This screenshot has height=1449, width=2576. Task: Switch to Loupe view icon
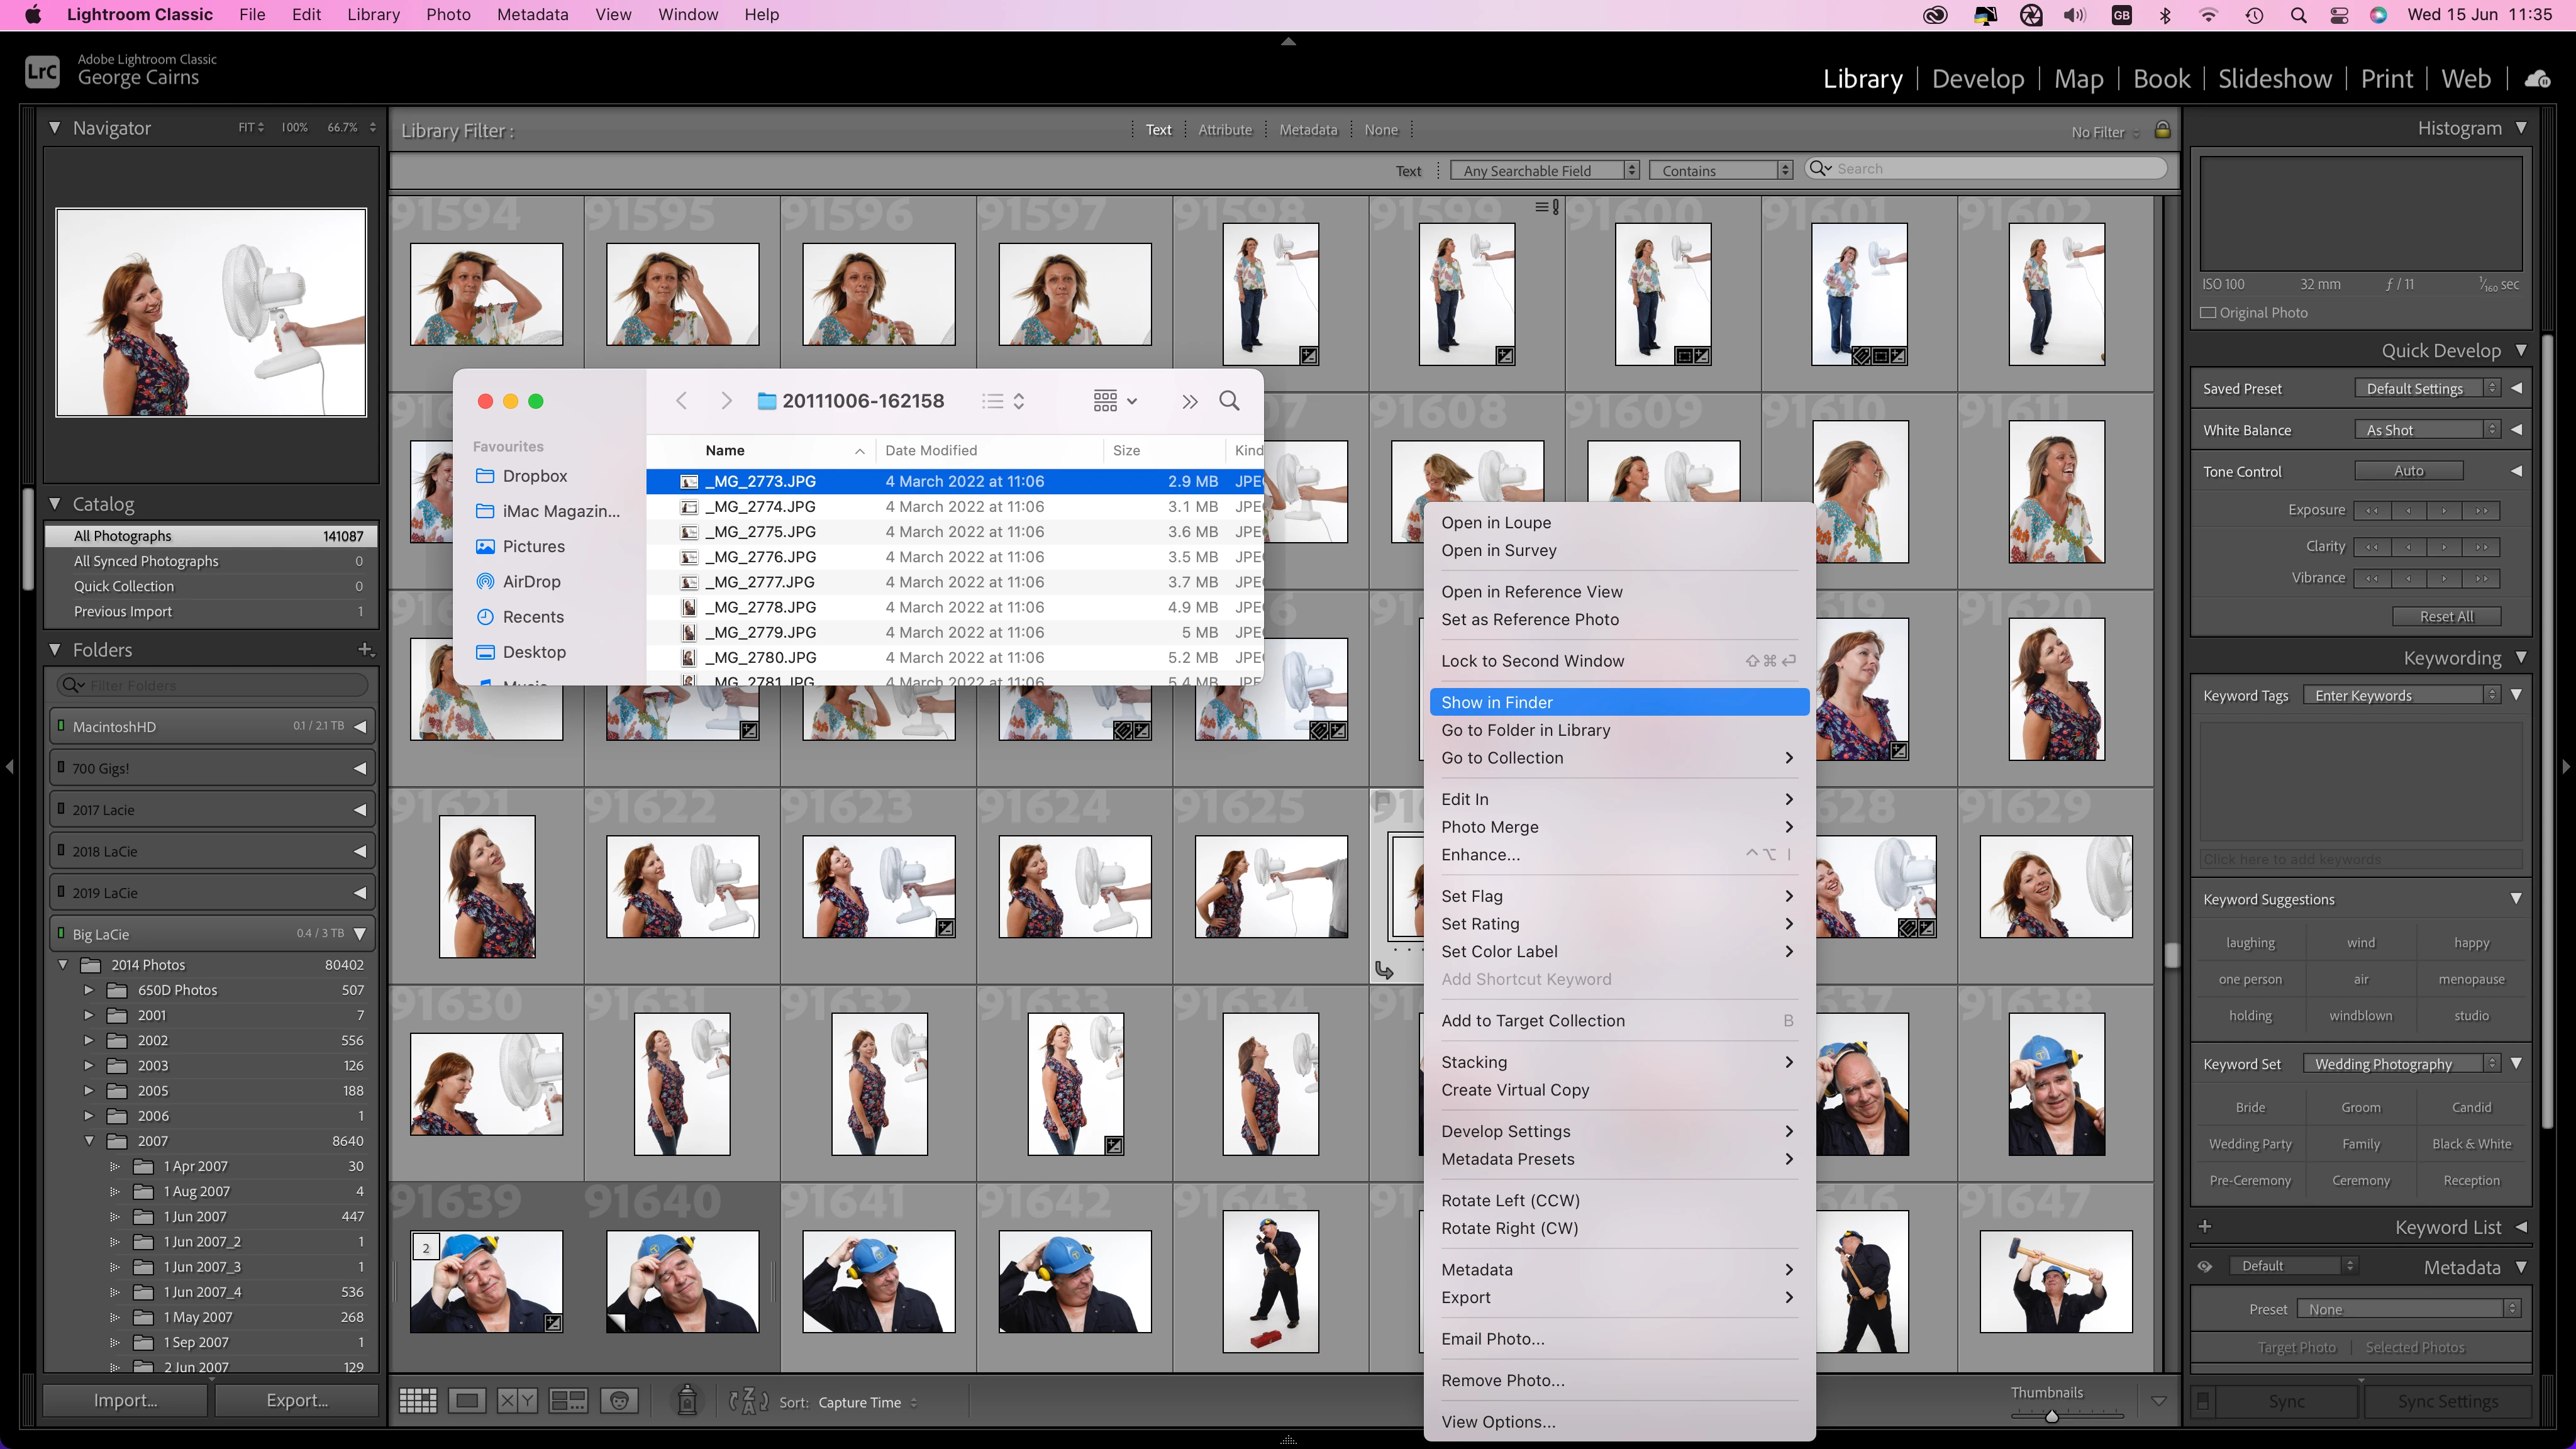click(467, 1401)
